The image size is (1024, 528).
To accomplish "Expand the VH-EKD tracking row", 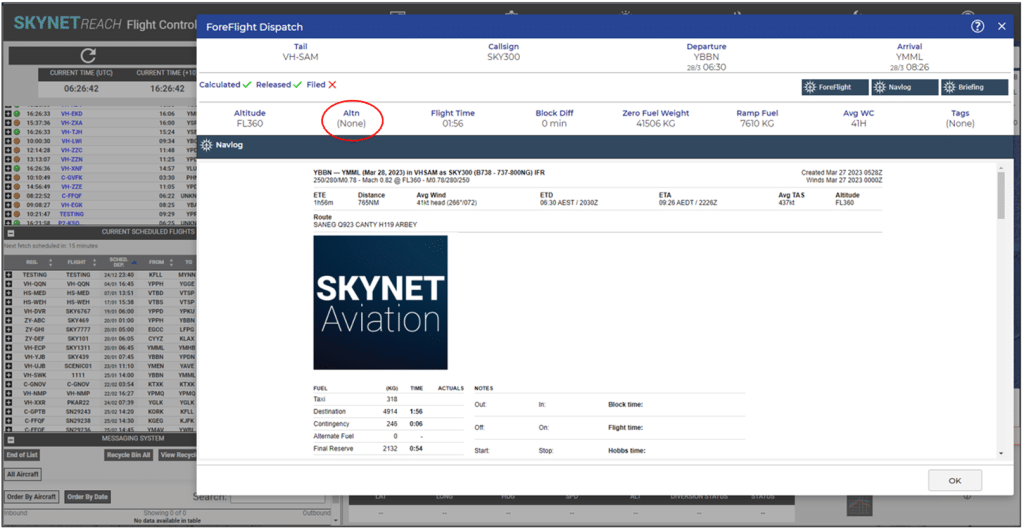I will [x=8, y=113].
